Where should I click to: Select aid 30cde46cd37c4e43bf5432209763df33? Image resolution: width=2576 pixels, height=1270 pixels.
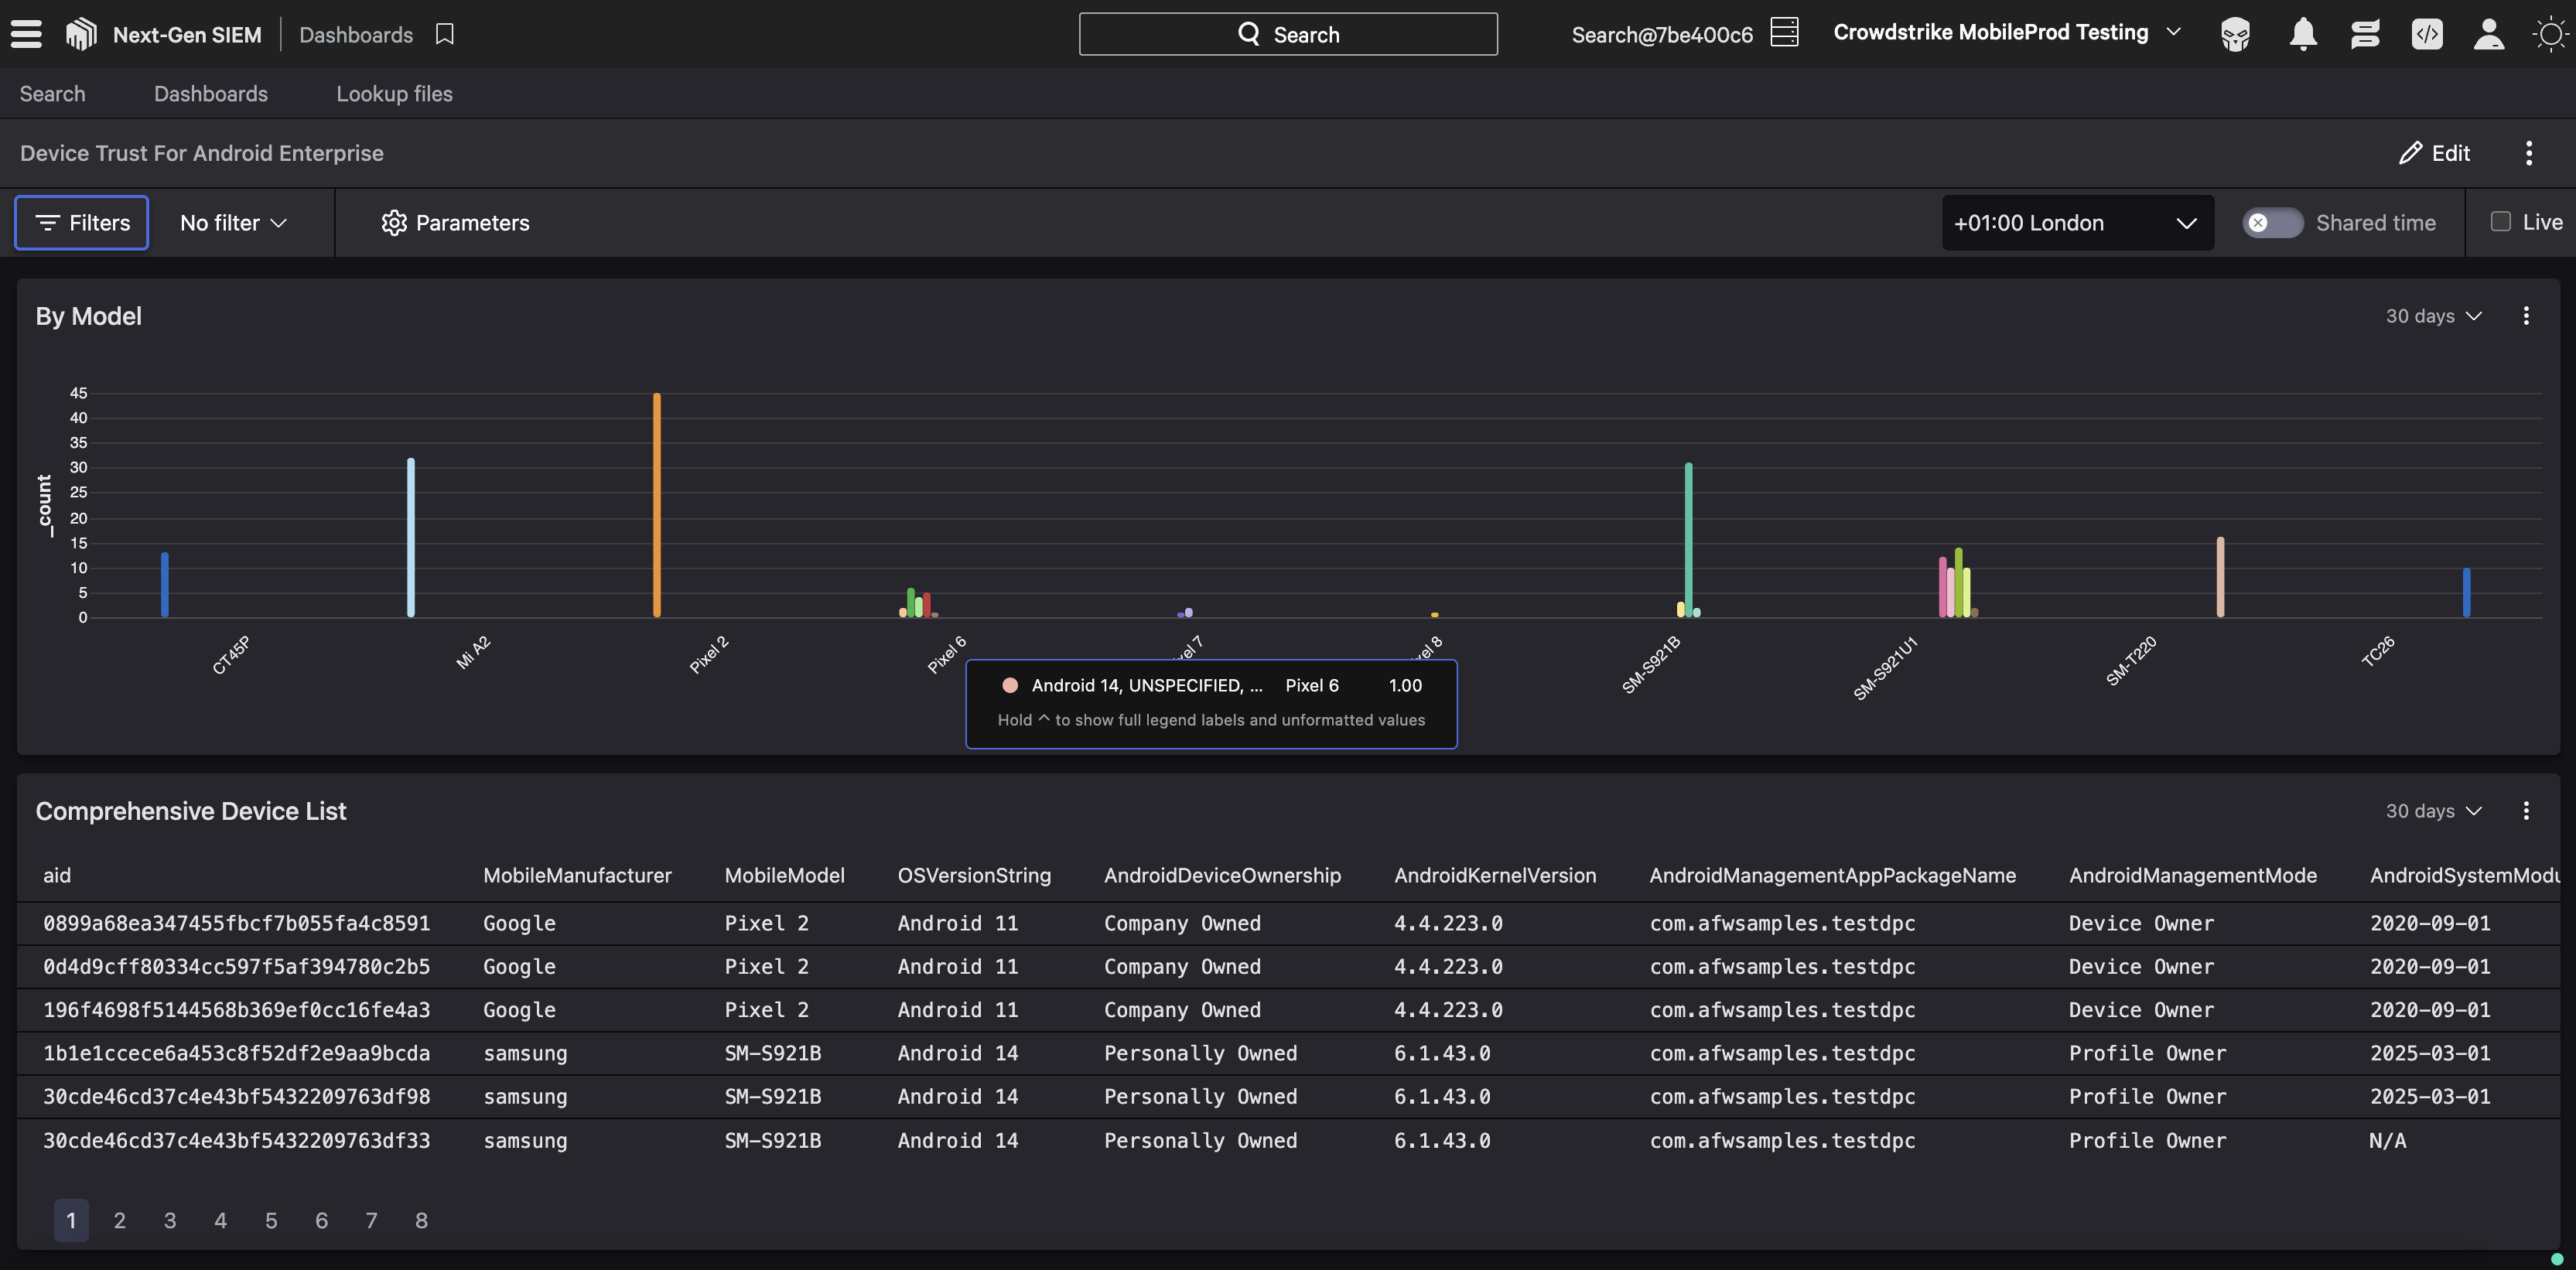(236, 1140)
